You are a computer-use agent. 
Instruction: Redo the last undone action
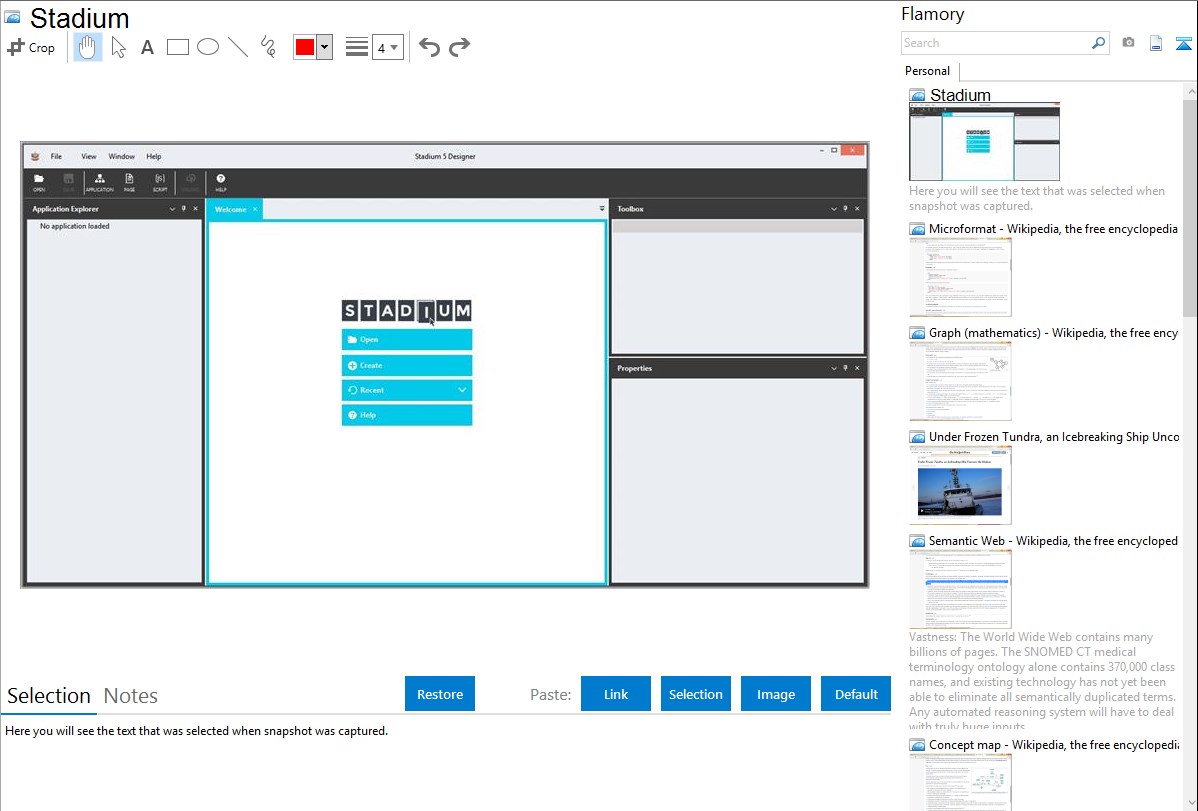[459, 47]
